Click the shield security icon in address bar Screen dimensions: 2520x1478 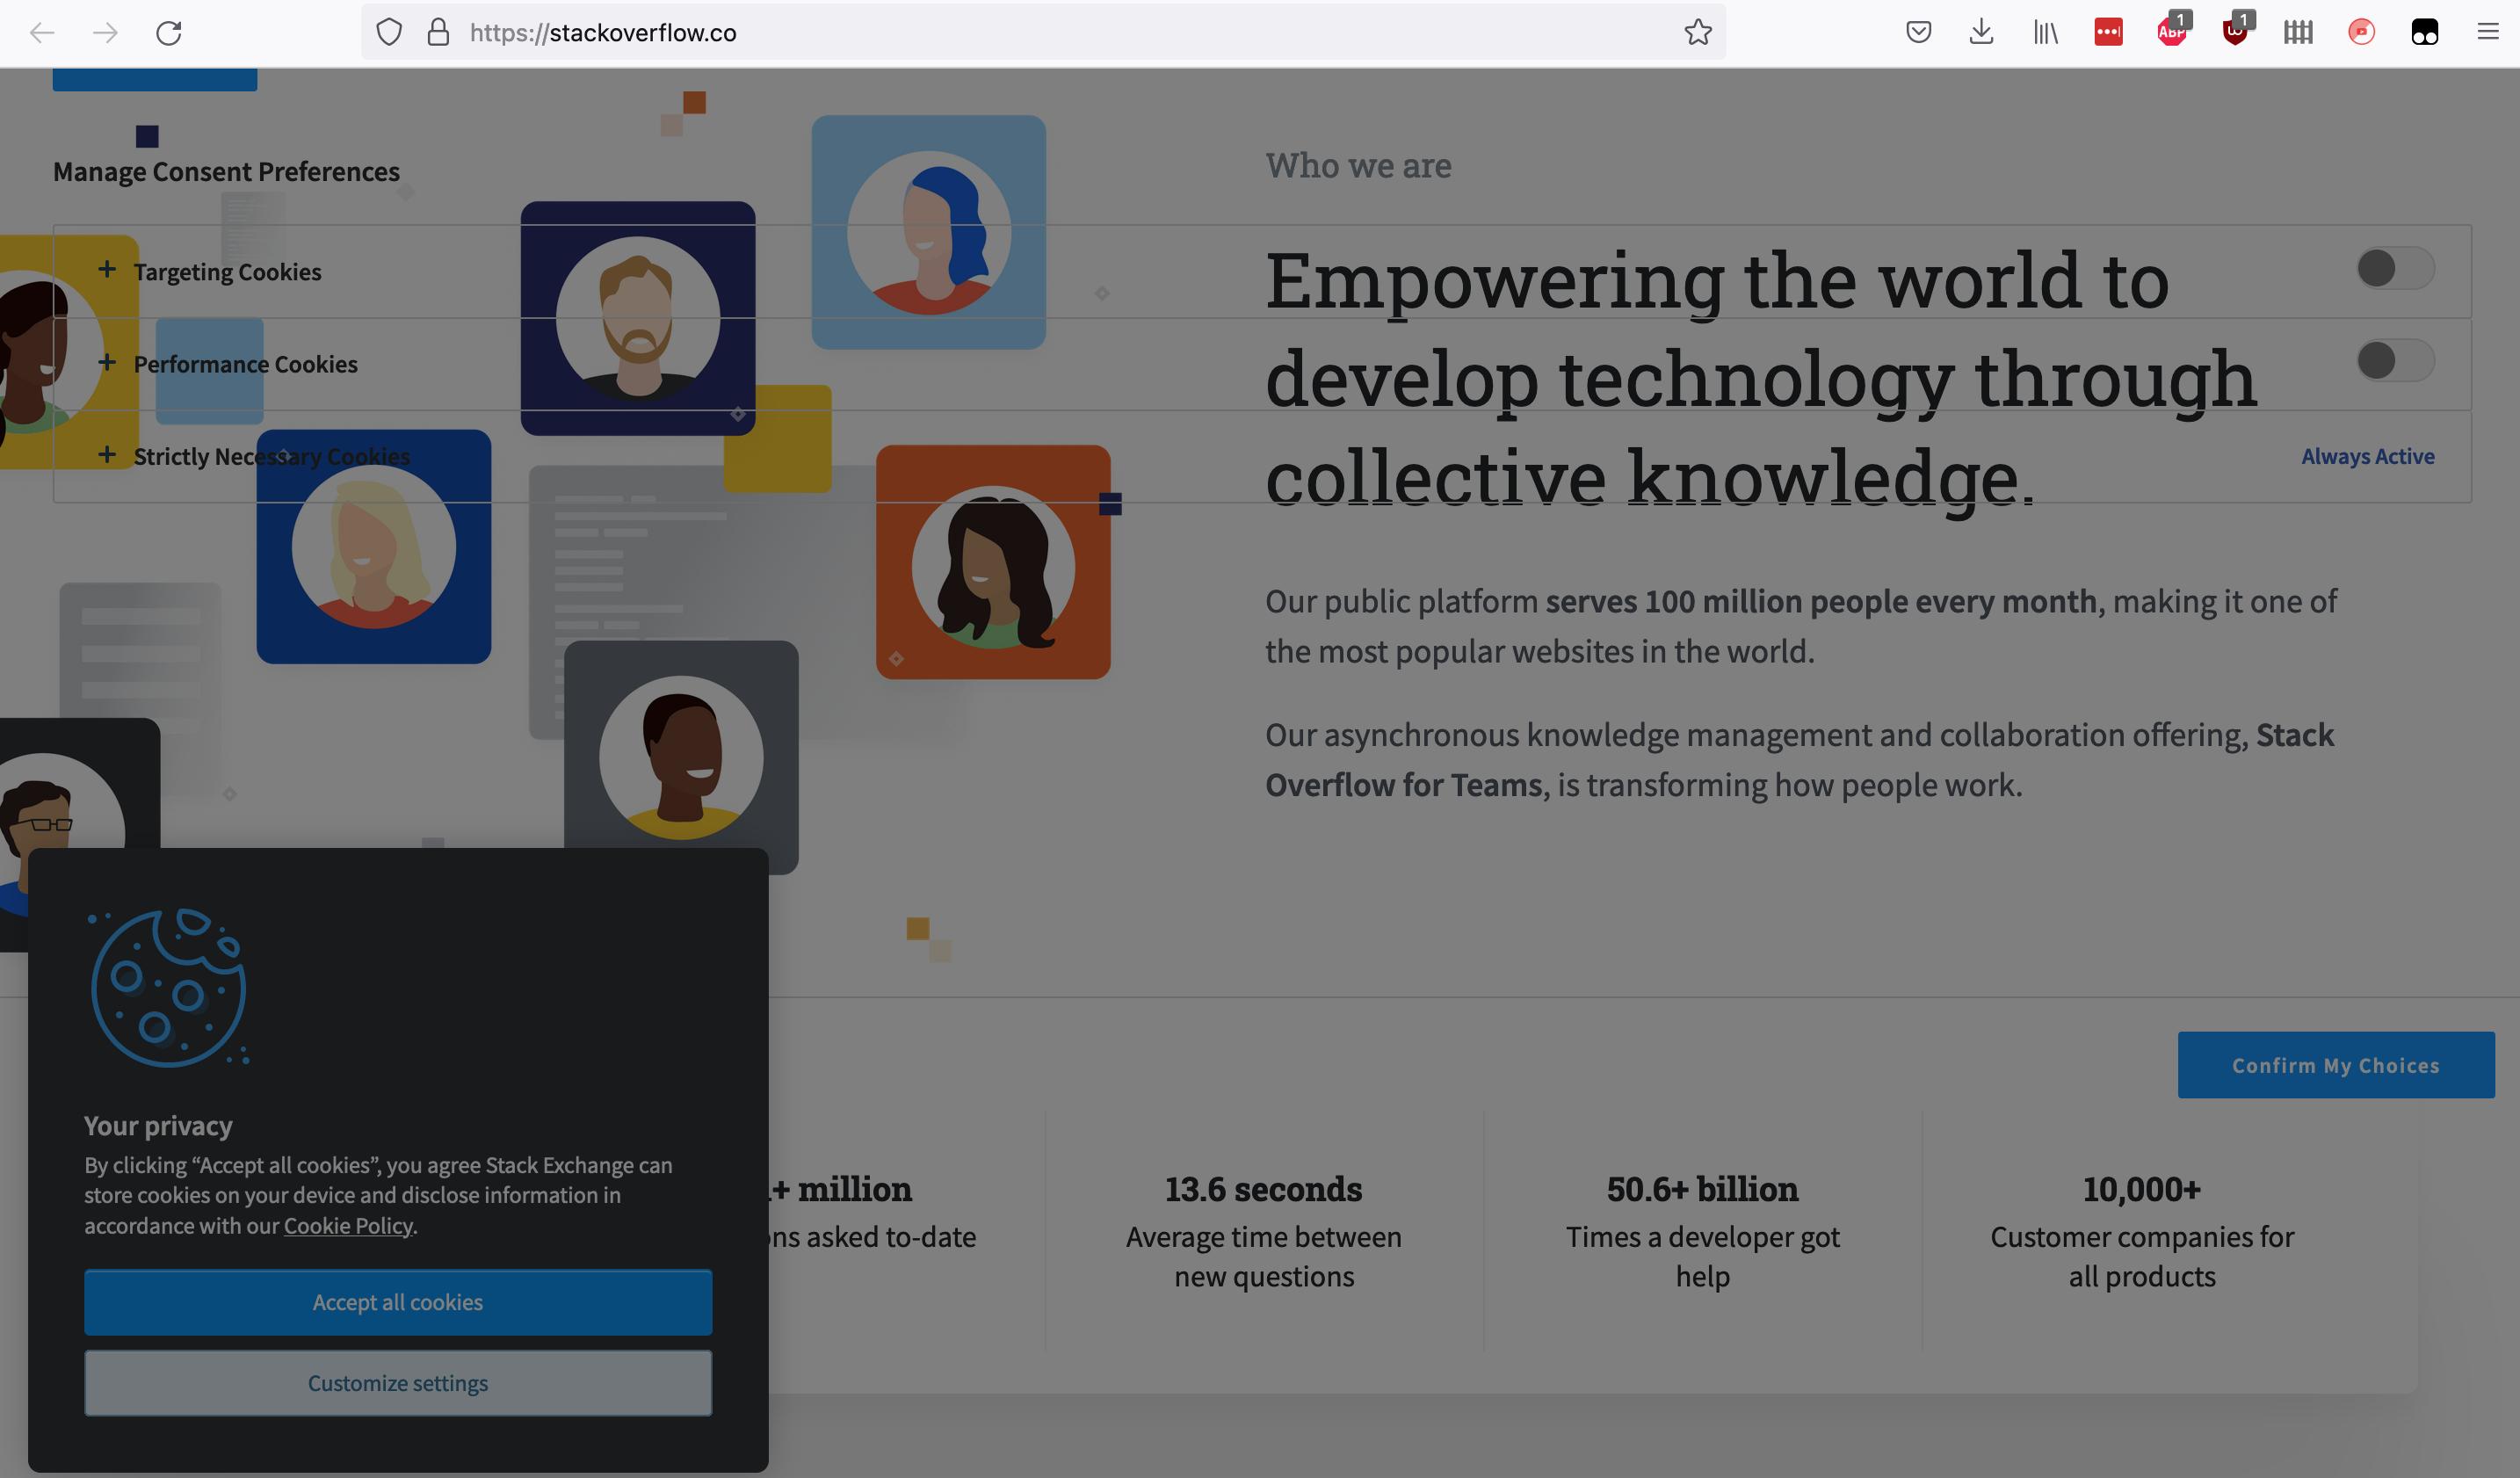(387, 30)
